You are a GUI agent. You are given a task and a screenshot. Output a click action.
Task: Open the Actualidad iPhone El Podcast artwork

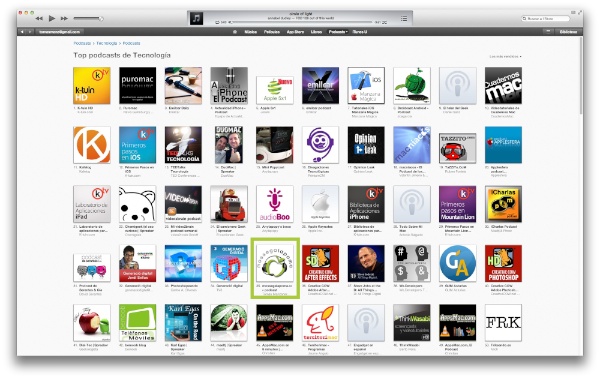click(229, 85)
